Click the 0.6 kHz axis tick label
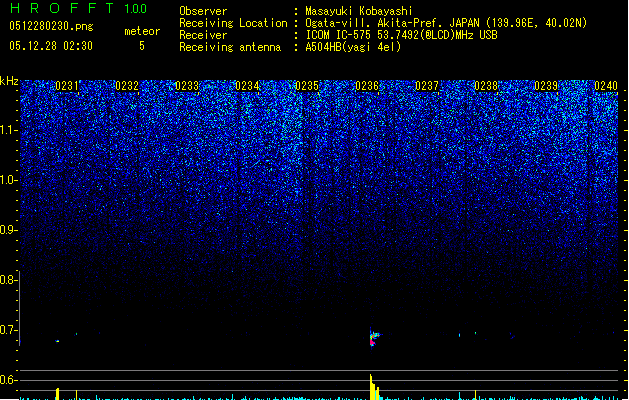The width and height of the screenshot is (629, 400). (x=8, y=380)
